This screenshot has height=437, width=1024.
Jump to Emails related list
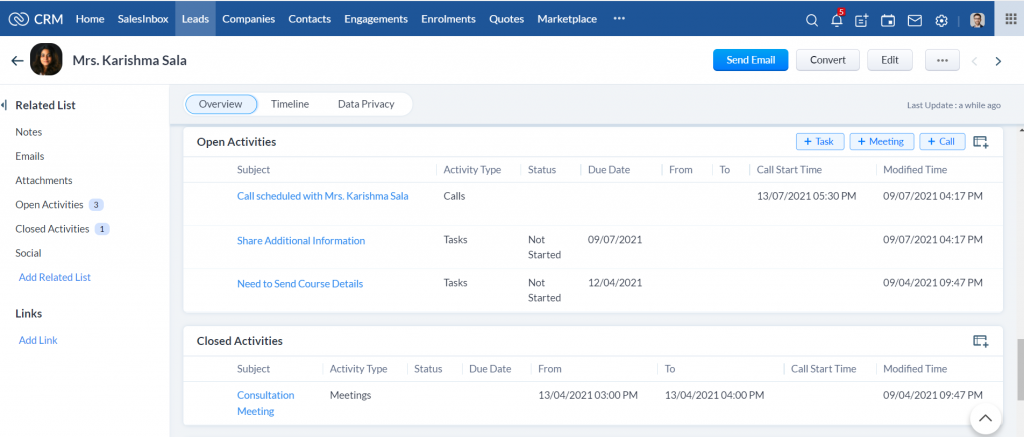[30, 156]
